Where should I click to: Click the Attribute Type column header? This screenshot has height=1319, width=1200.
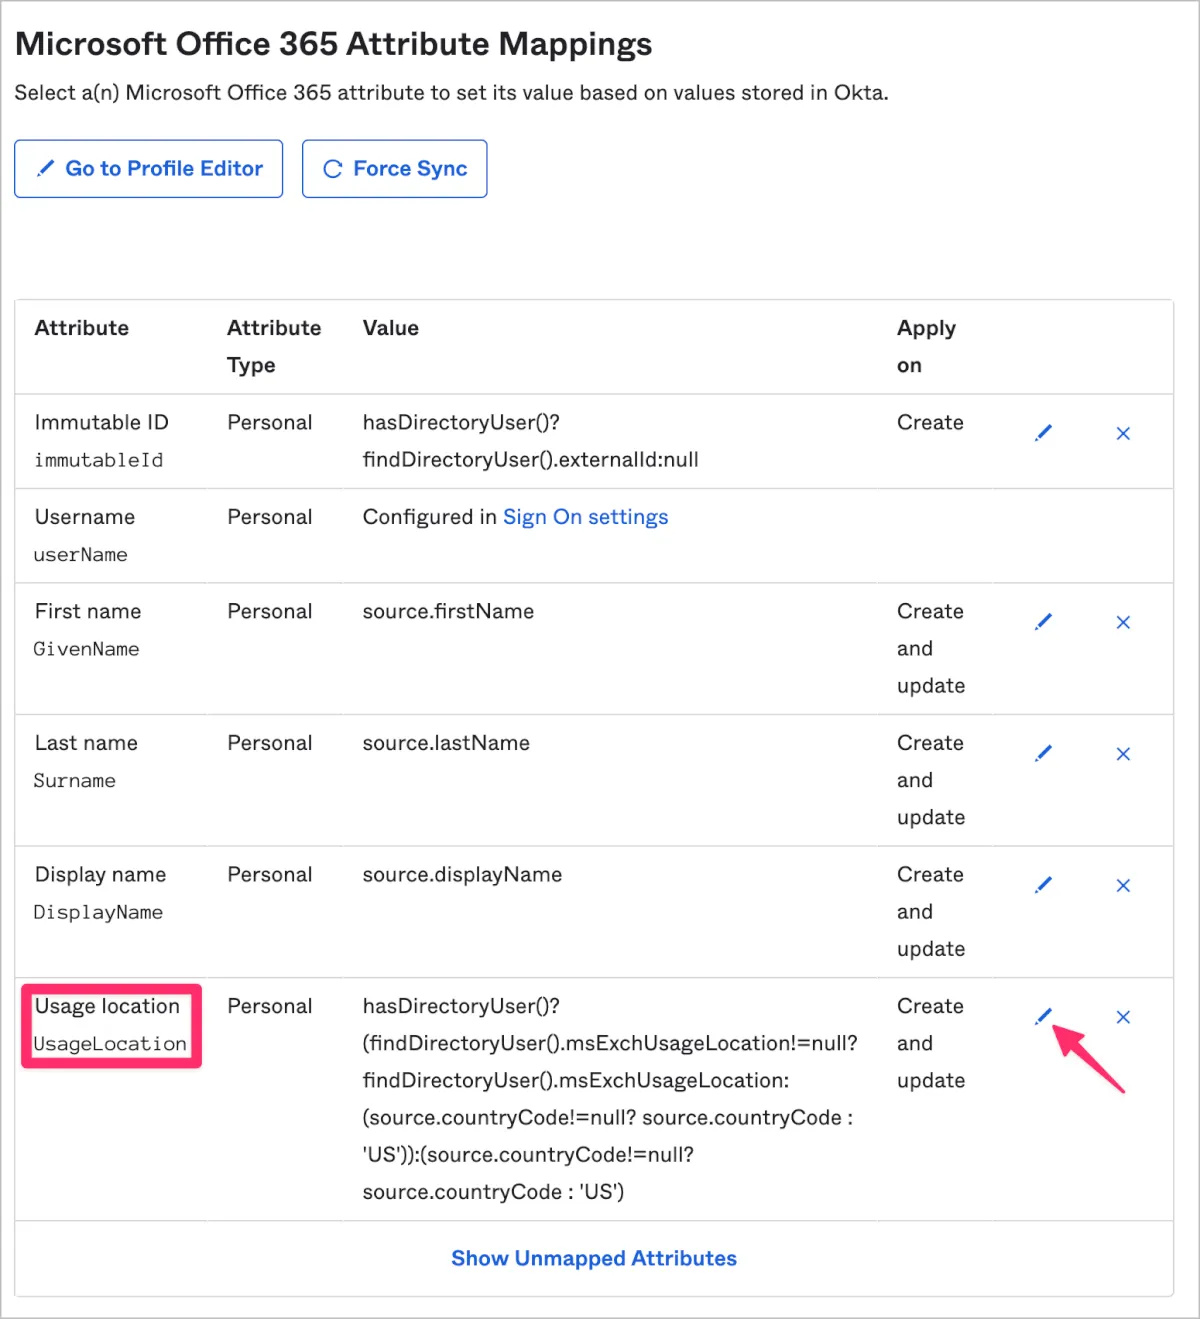click(x=273, y=346)
